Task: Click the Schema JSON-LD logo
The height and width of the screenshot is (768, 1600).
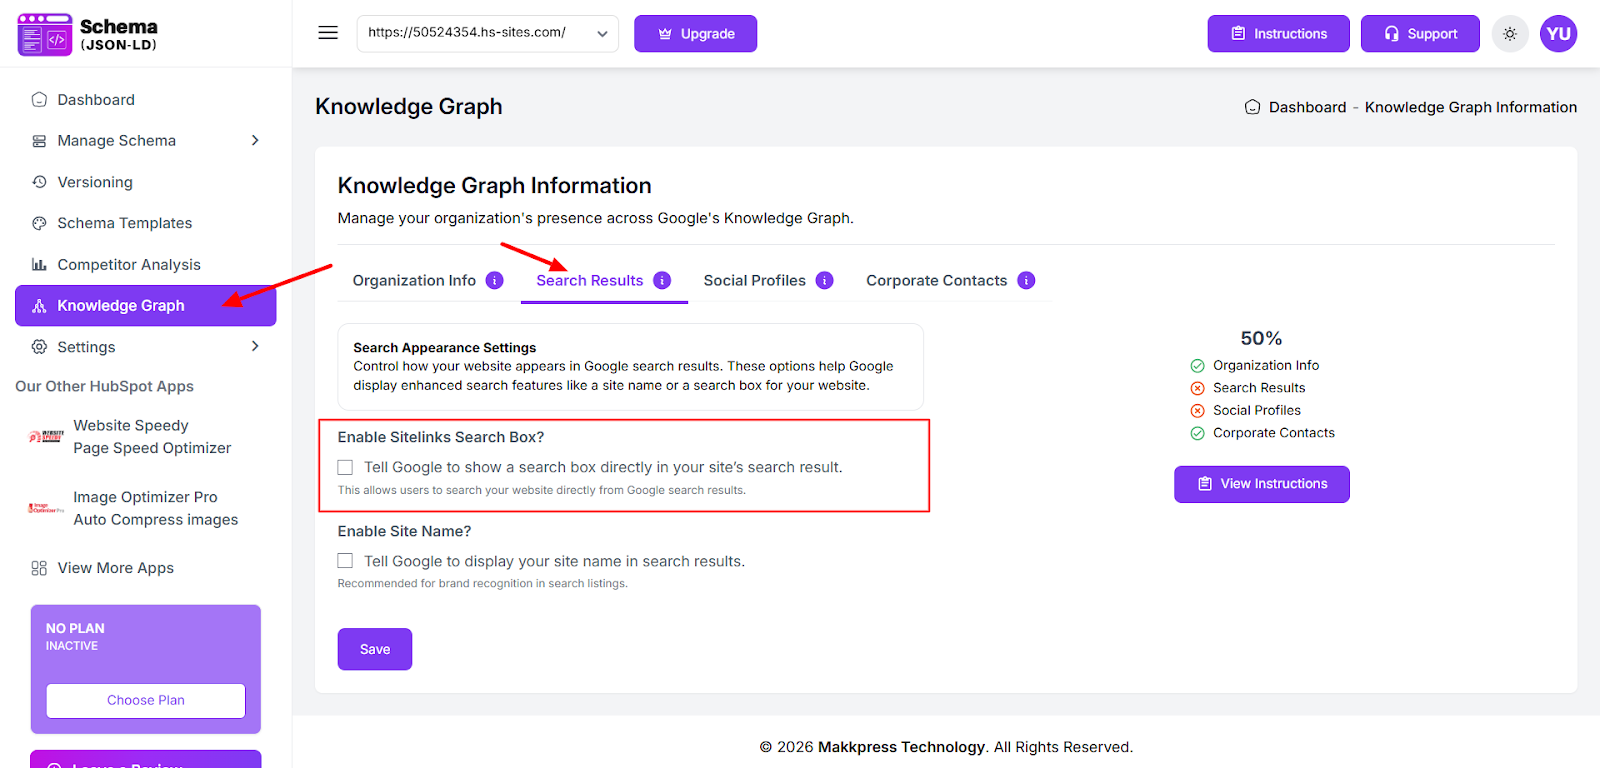Action: tap(88, 34)
